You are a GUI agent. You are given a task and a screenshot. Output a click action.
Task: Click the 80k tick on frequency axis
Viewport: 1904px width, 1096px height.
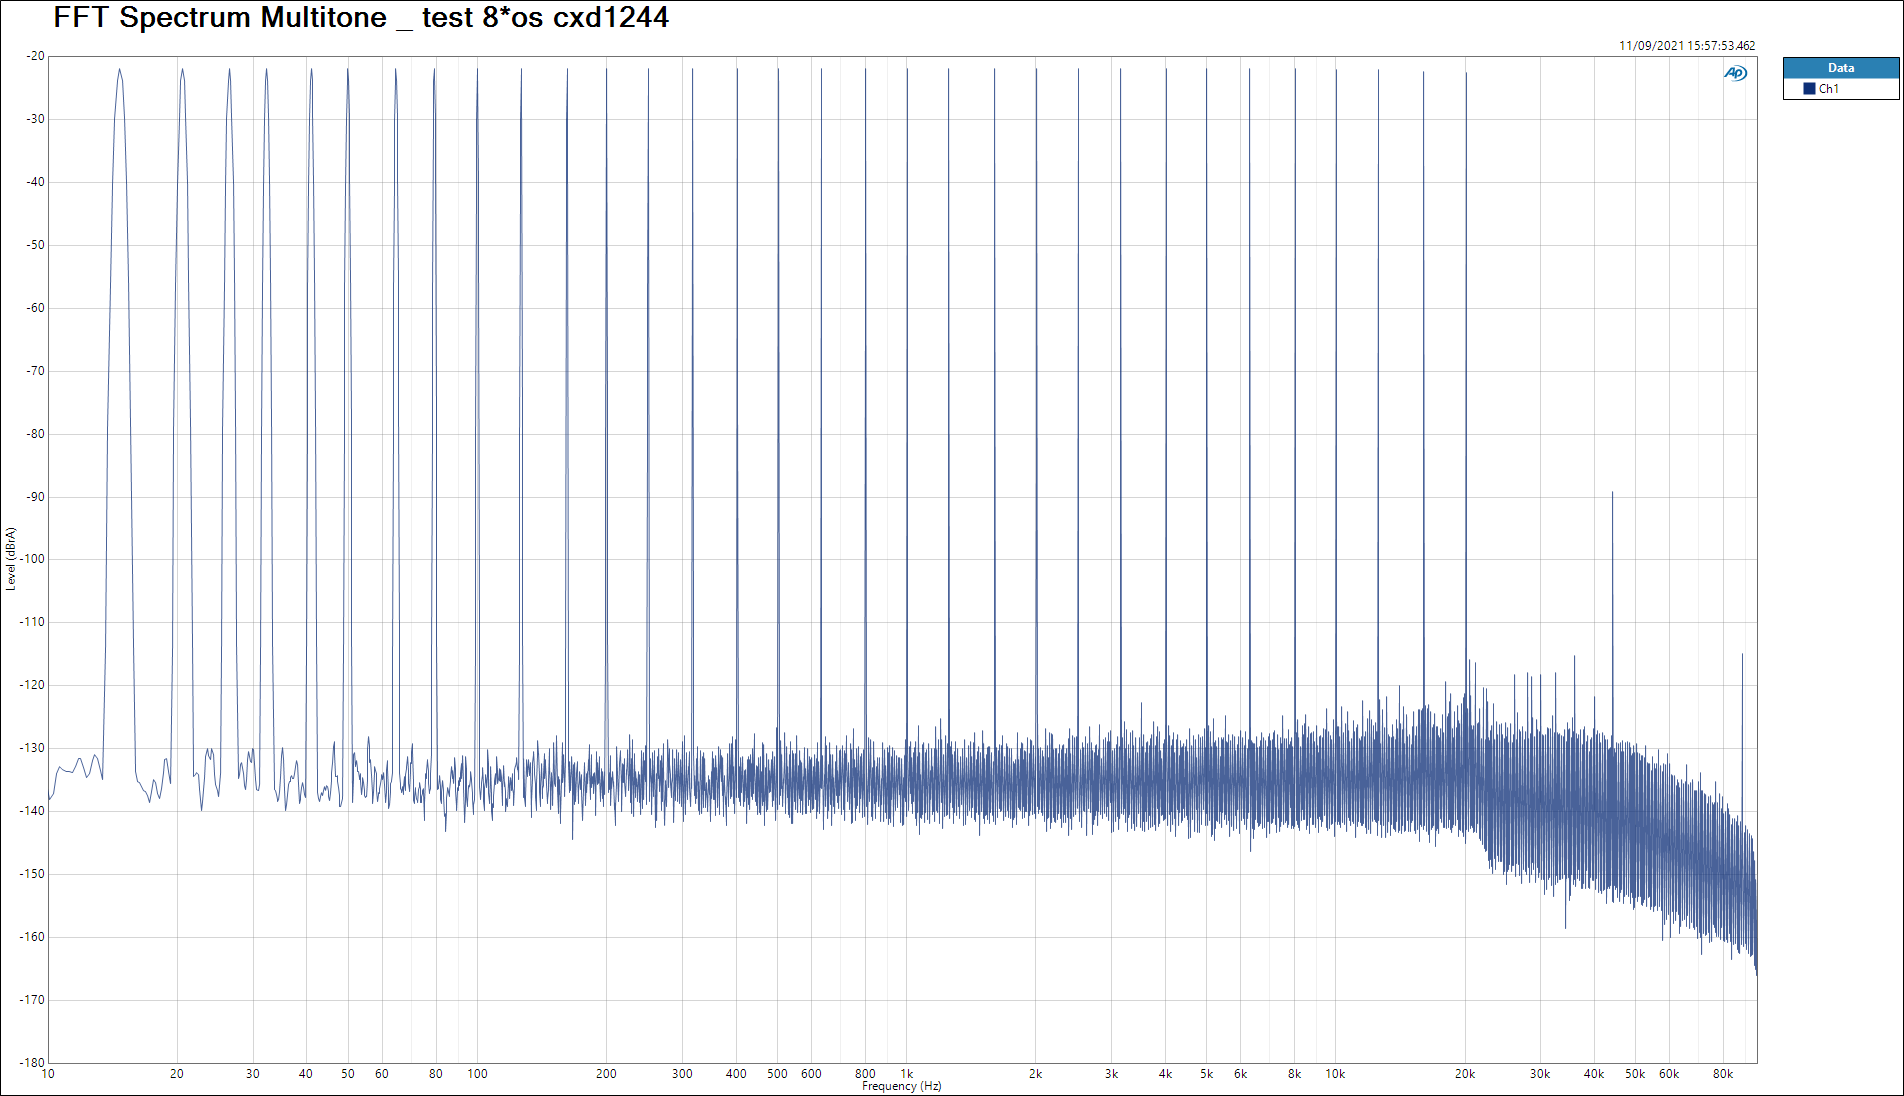tap(1722, 1074)
